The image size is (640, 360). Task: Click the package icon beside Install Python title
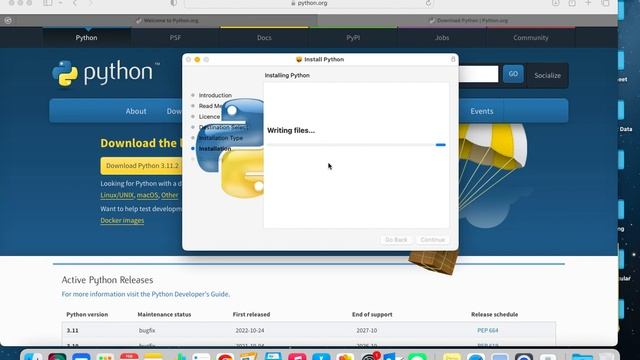click(299, 59)
